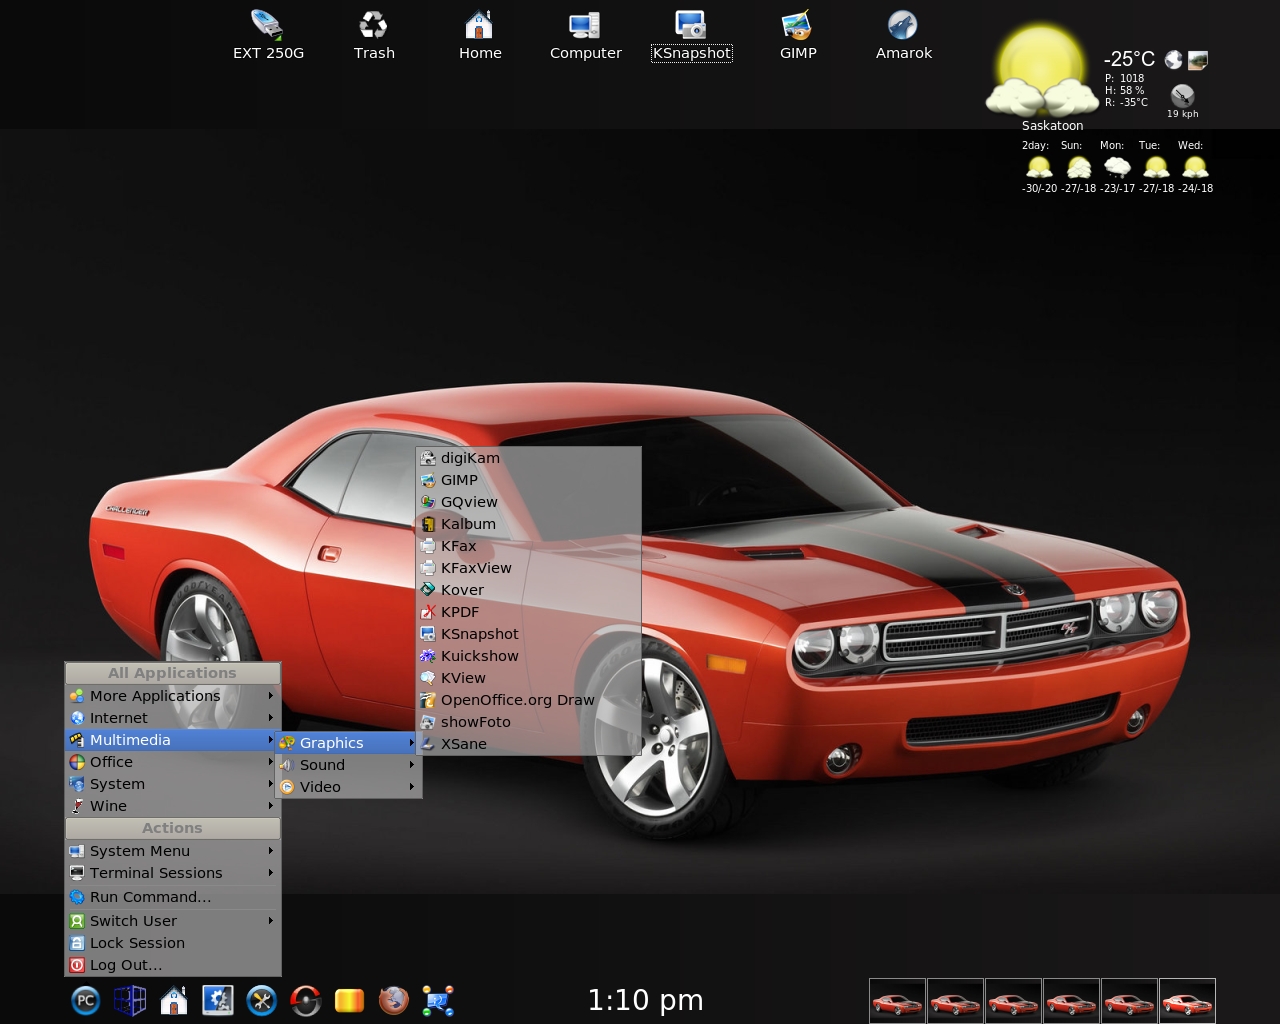Select the Graphics submenu entry
This screenshot has height=1024, width=1280.
click(x=348, y=743)
